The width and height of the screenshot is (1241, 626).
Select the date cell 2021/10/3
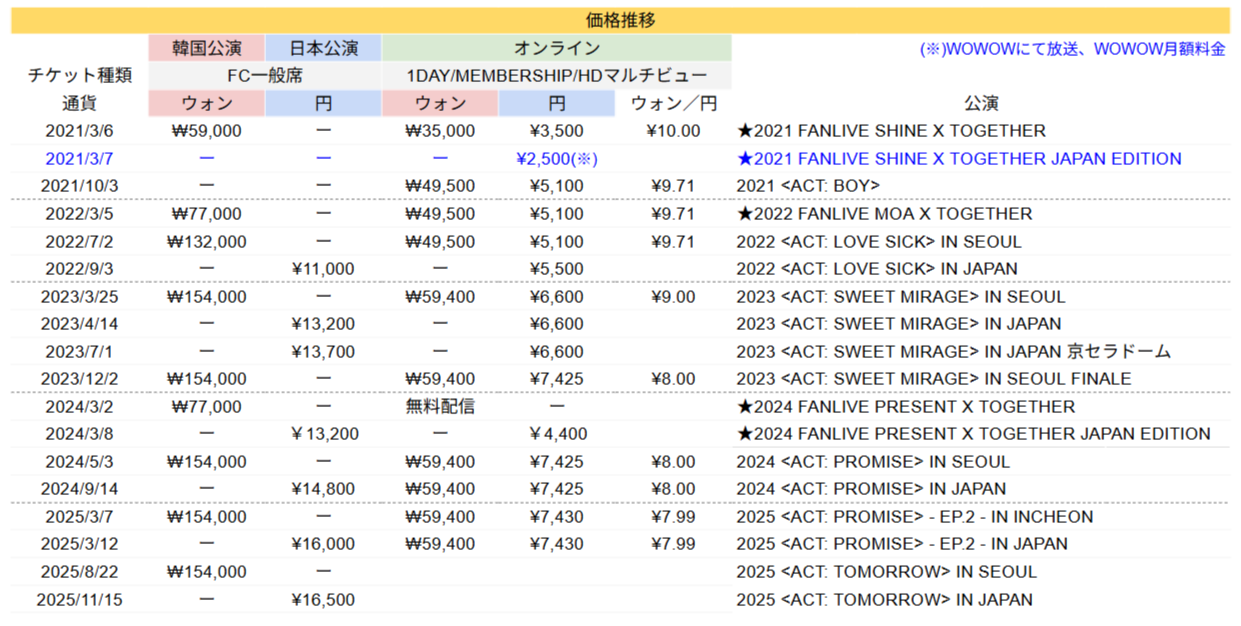tap(80, 186)
